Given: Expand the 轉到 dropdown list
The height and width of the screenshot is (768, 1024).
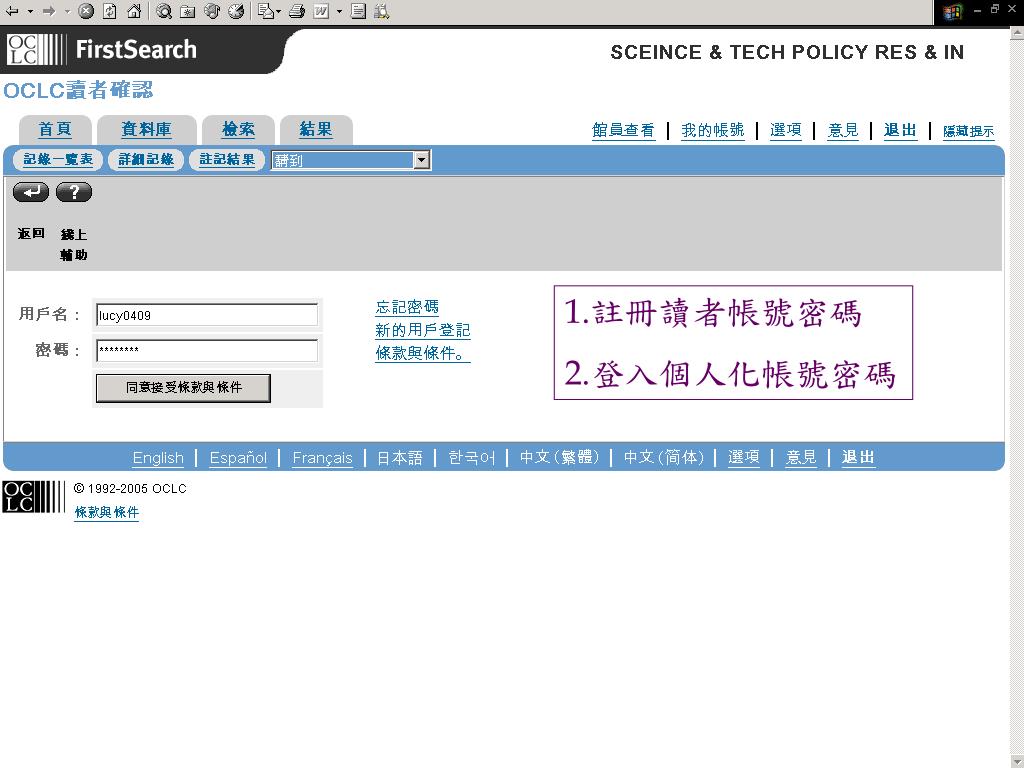Looking at the screenshot, I should (421, 160).
